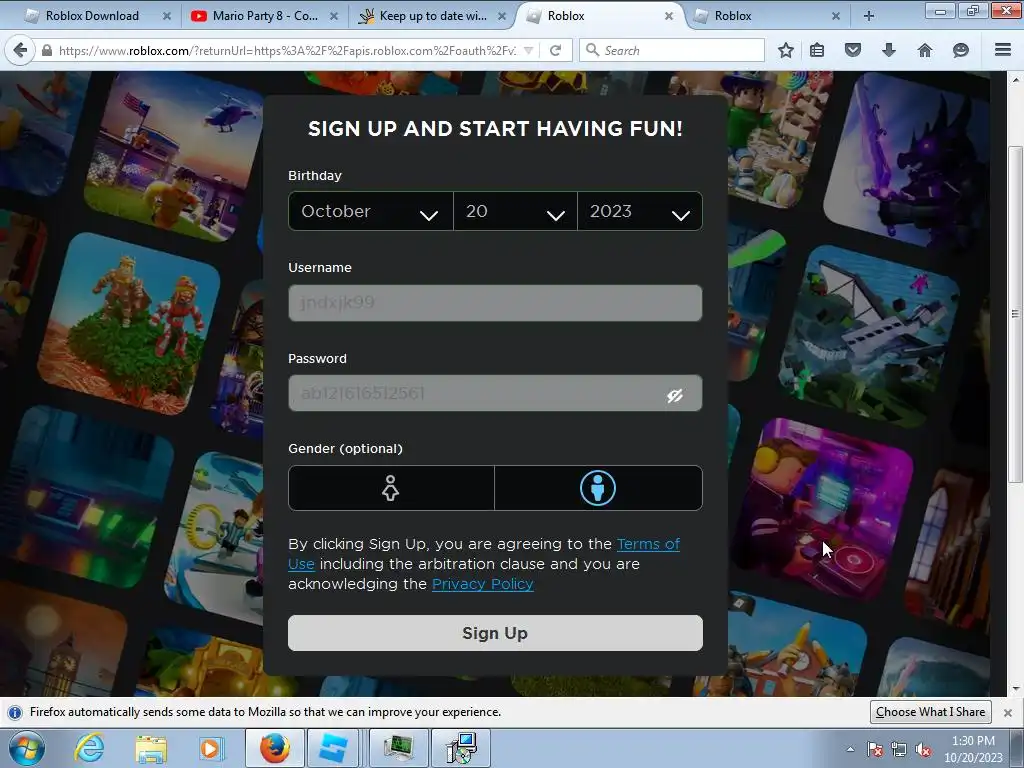The width and height of the screenshot is (1024, 768).
Task: Go to Firefox Home icon
Action: click(x=925, y=50)
